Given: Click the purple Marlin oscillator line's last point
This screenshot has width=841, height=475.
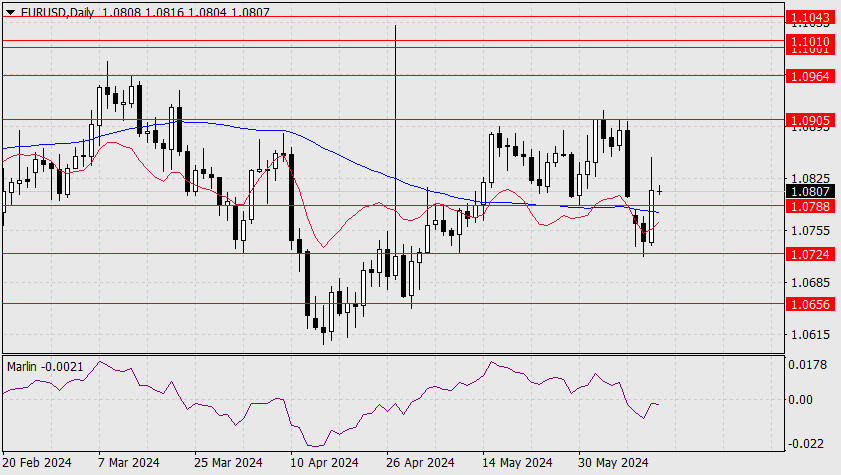Looking at the screenshot, I should click(658, 404).
